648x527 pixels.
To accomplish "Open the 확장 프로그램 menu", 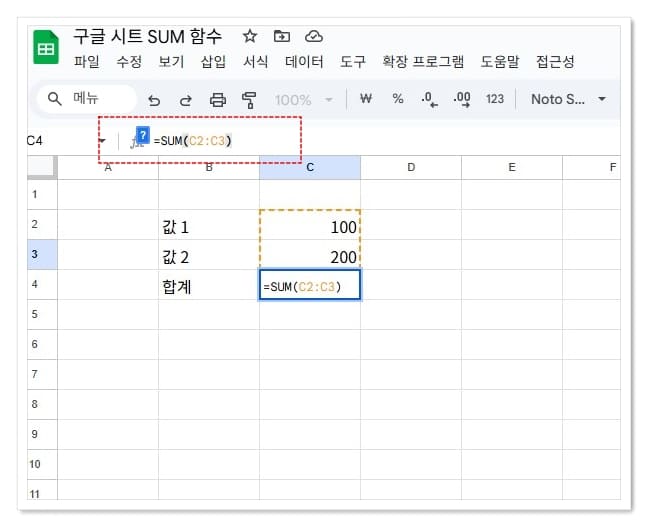I will click(x=423, y=62).
